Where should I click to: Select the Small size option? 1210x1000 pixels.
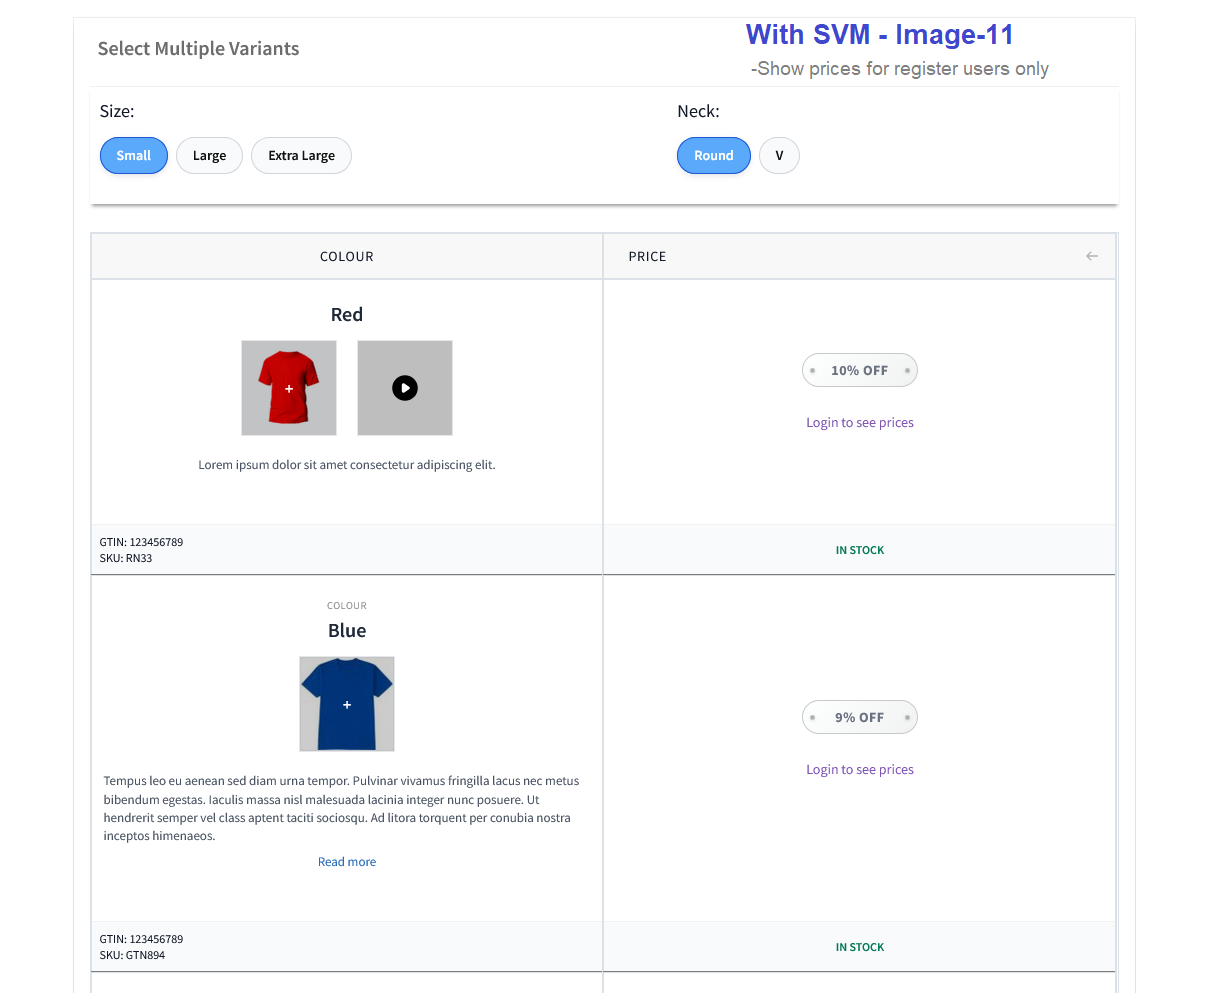134,156
